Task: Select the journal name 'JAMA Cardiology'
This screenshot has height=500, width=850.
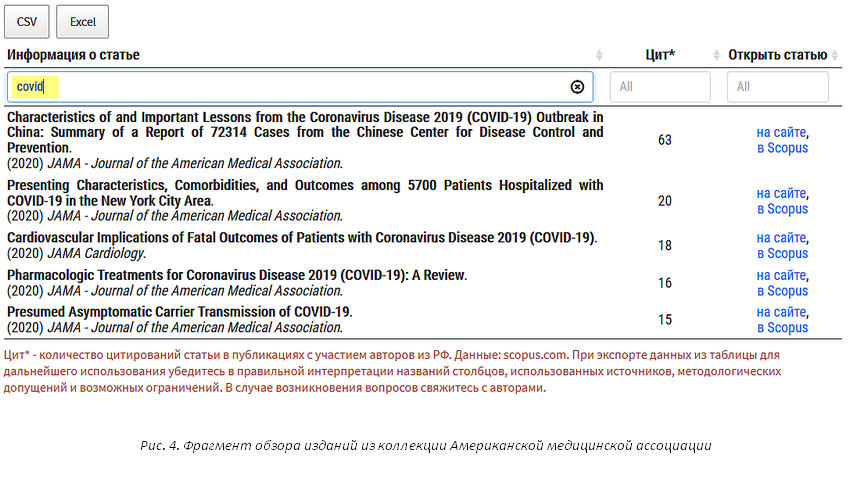Action: [96, 253]
